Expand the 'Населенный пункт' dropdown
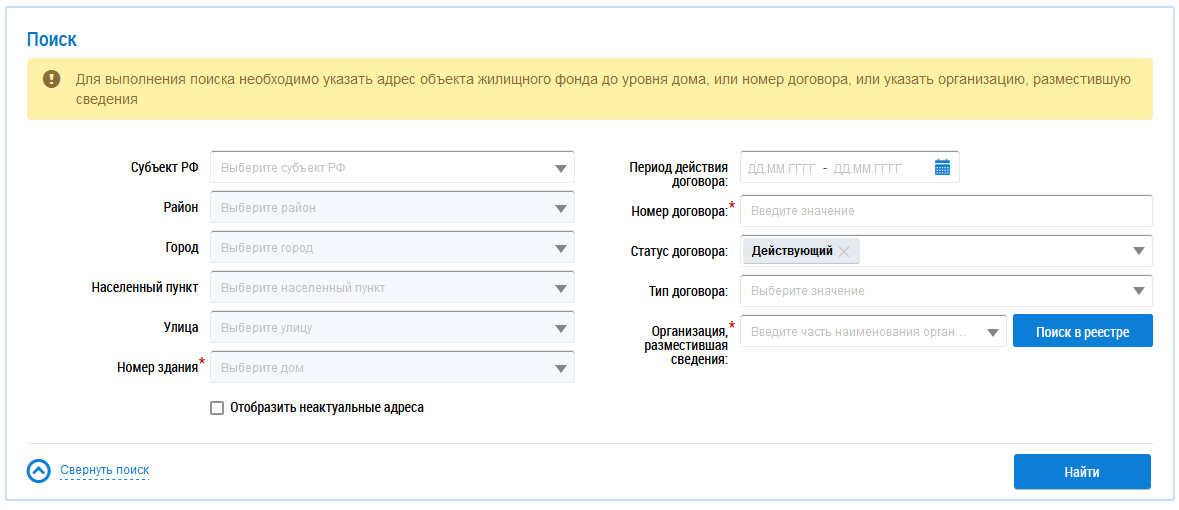1179x510 pixels. point(561,288)
